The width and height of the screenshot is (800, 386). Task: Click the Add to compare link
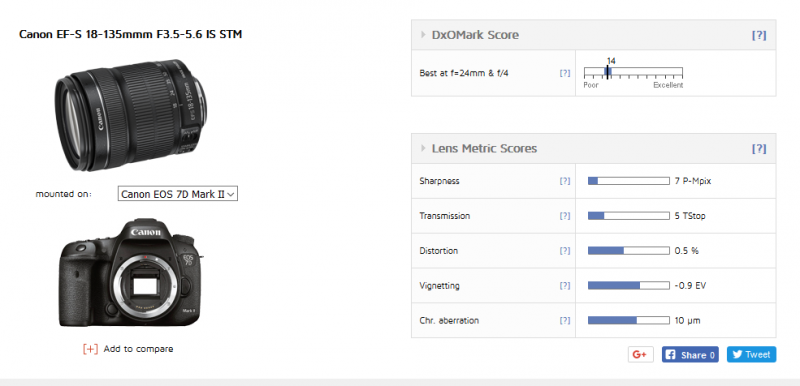click(138, 349)
